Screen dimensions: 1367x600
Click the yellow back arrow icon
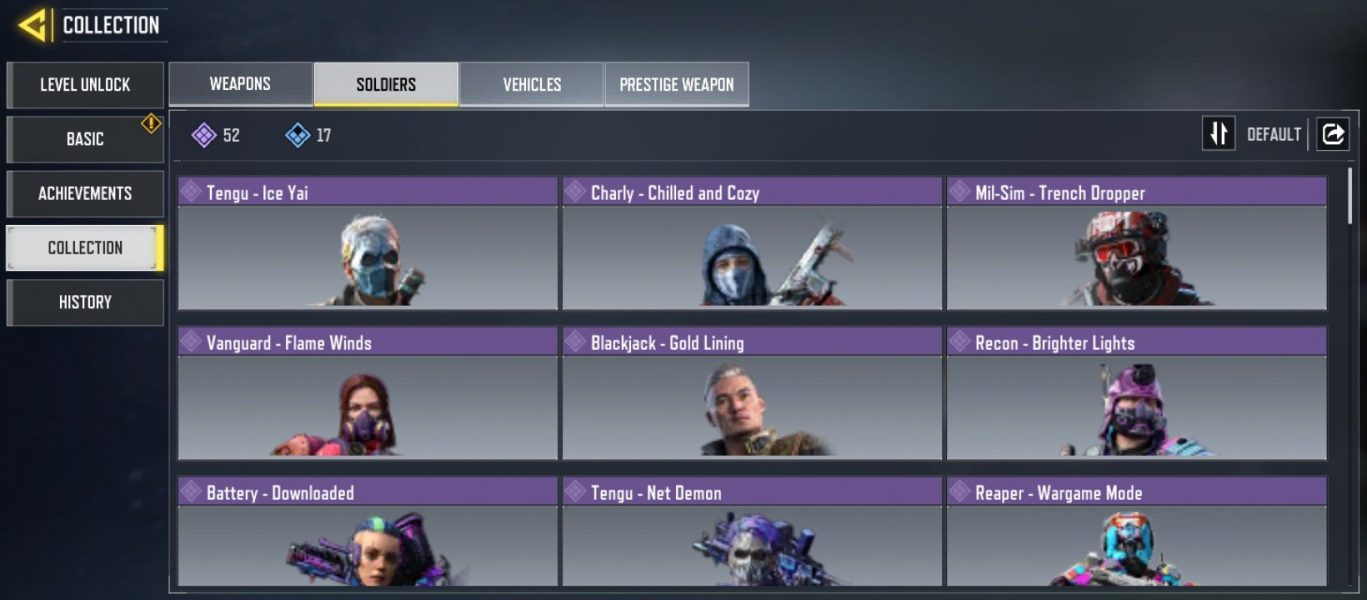33,24
